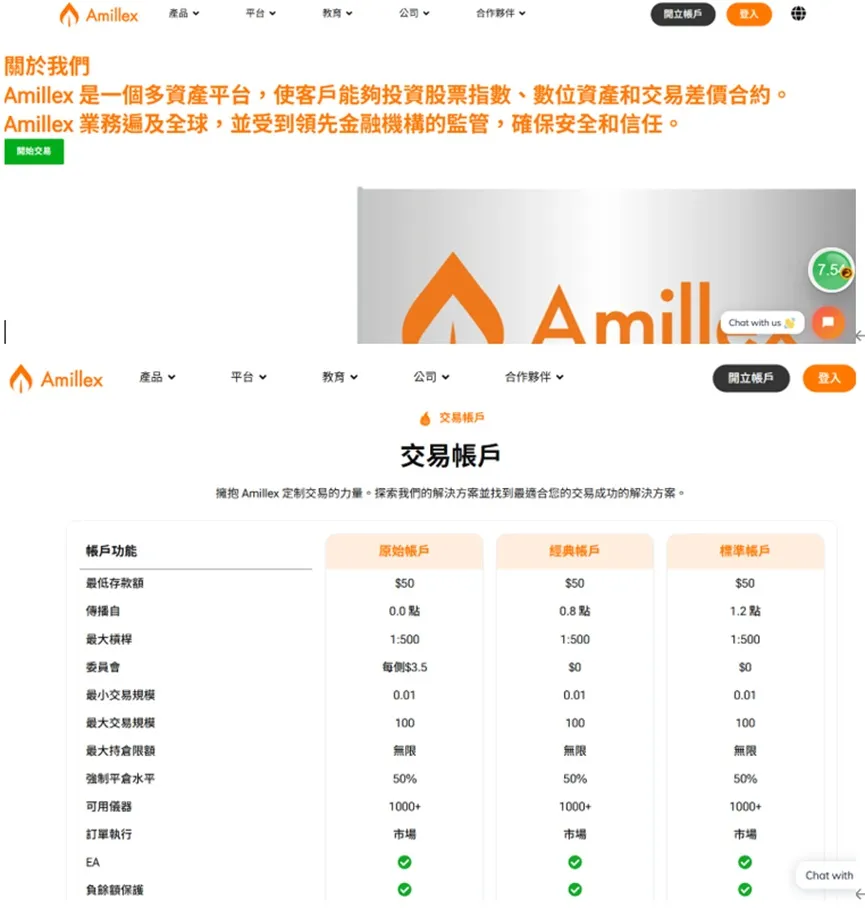The image size is (865, 908).
Task: Click 開立帳戶 button on About-us page
Action: click(x=683, y=14)
